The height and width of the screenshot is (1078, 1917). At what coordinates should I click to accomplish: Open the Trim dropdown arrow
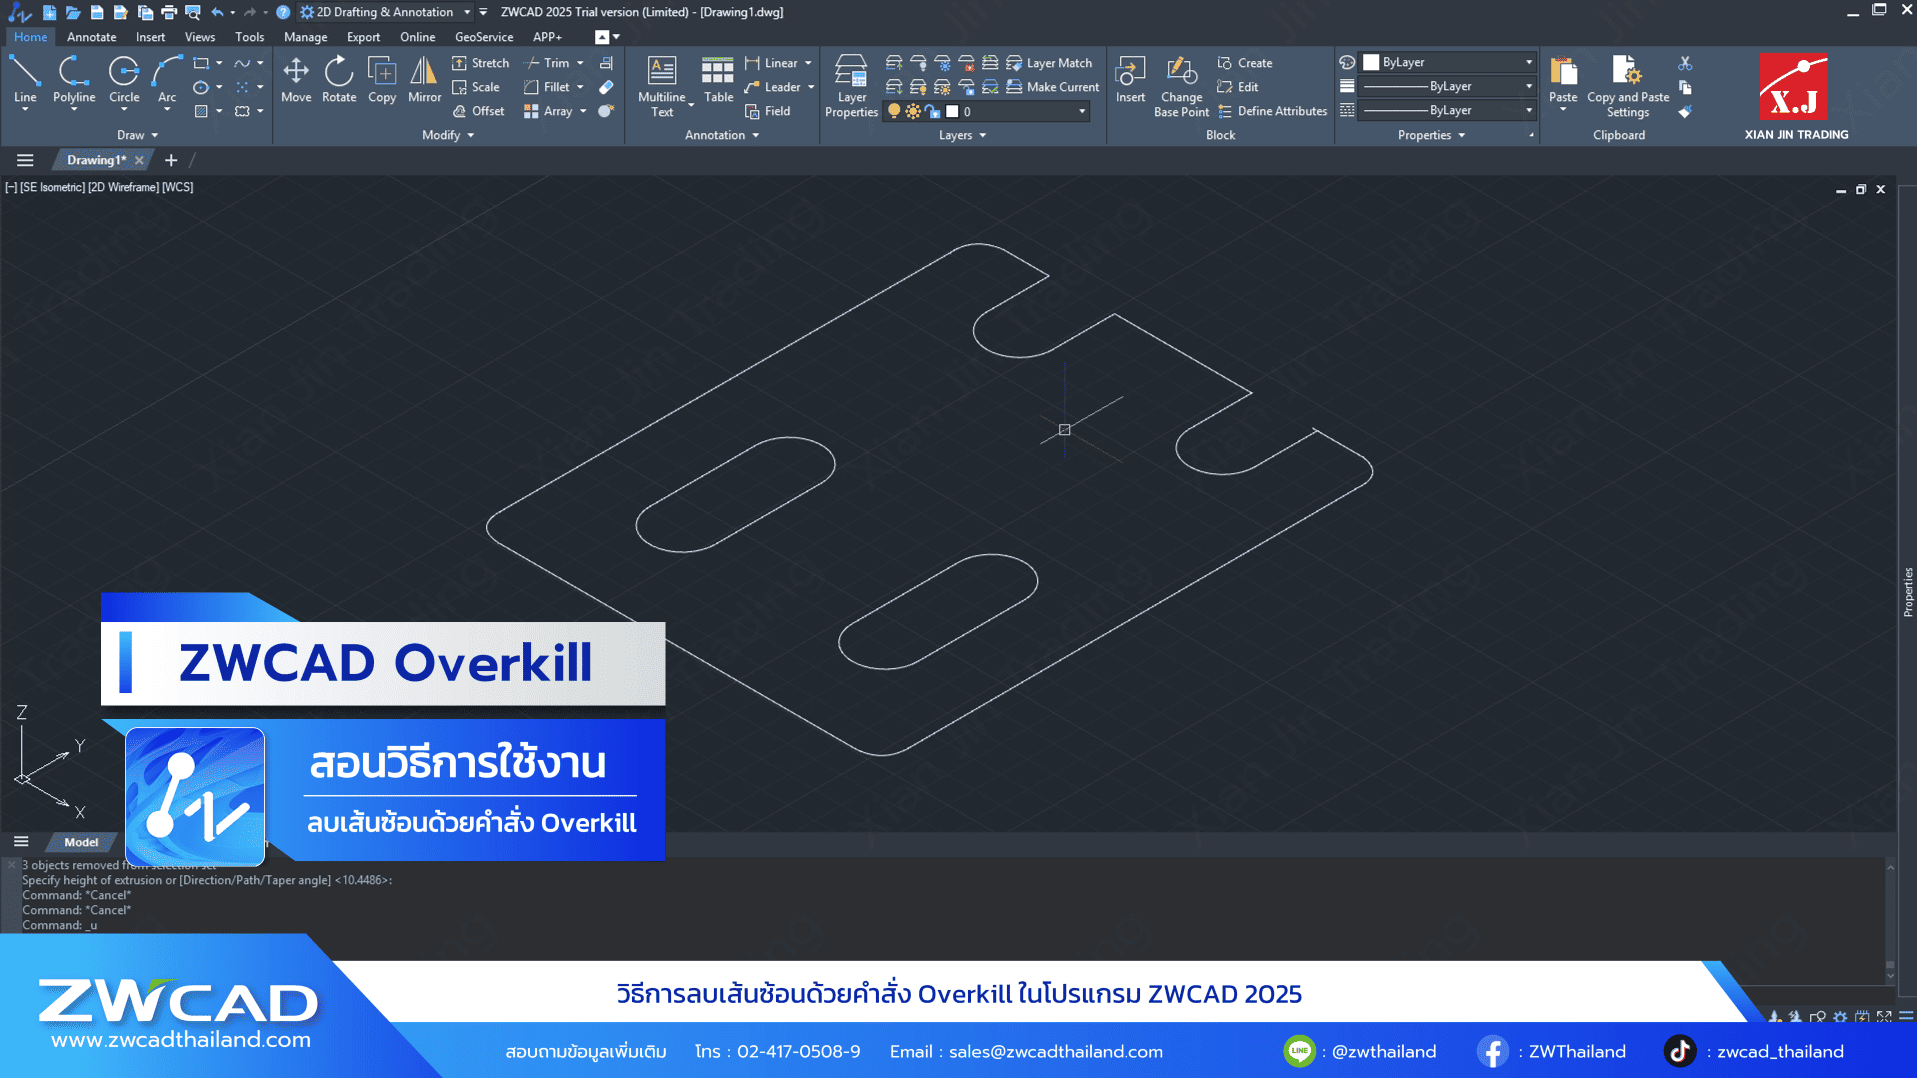coord(580,63)
